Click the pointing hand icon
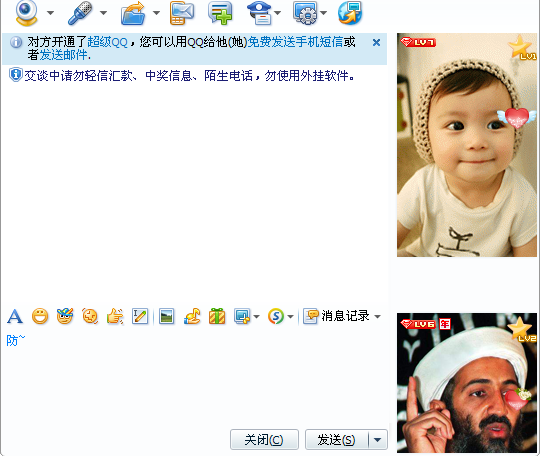The width and height of the screenshot is (540, 456). pyautogui.click(x=115, y=316)
